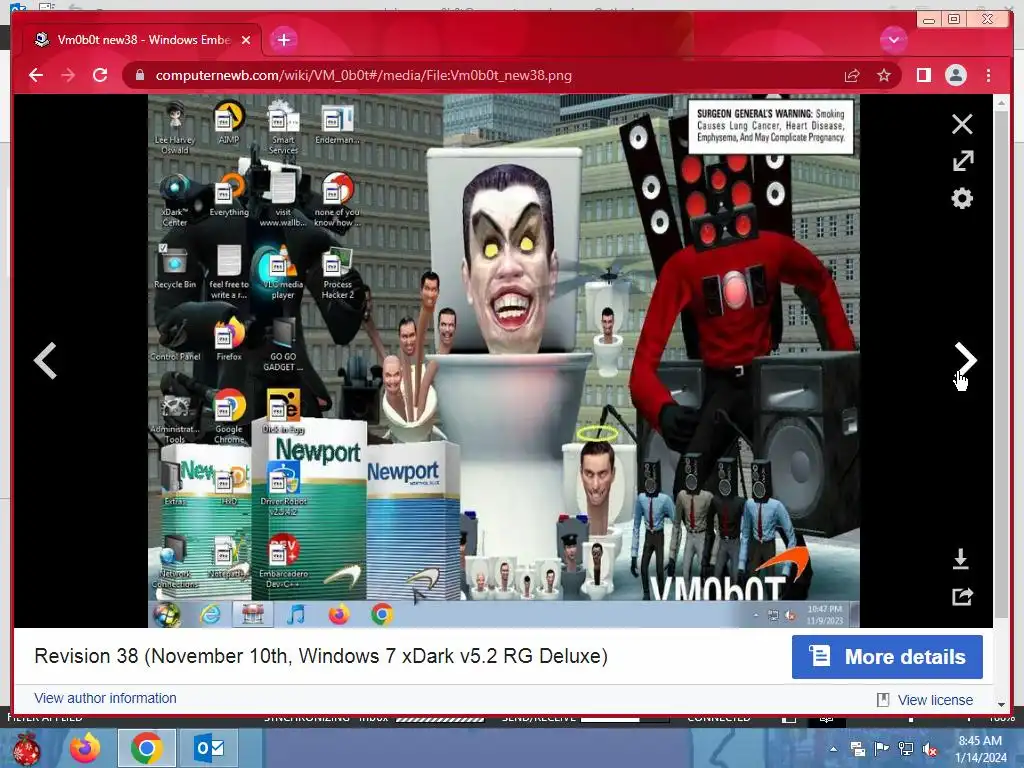
Task: Click the muted volume tray icon
Action: pos(929,749)
